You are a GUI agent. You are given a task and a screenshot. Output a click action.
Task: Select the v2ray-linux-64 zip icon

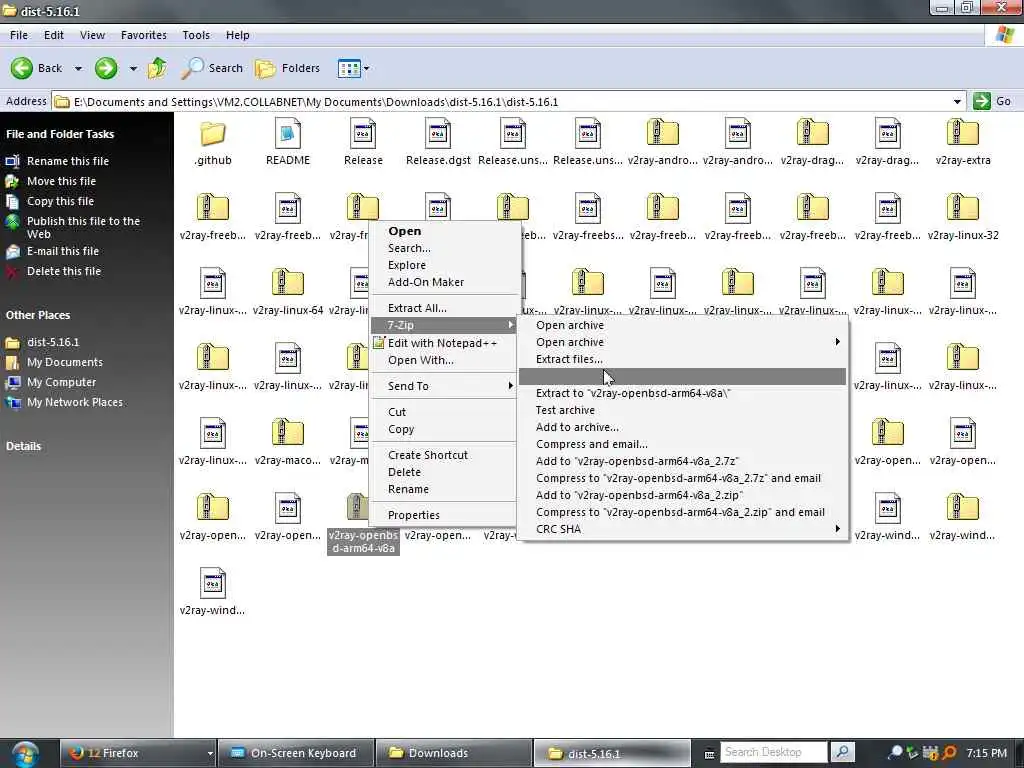tap(288, 283)
